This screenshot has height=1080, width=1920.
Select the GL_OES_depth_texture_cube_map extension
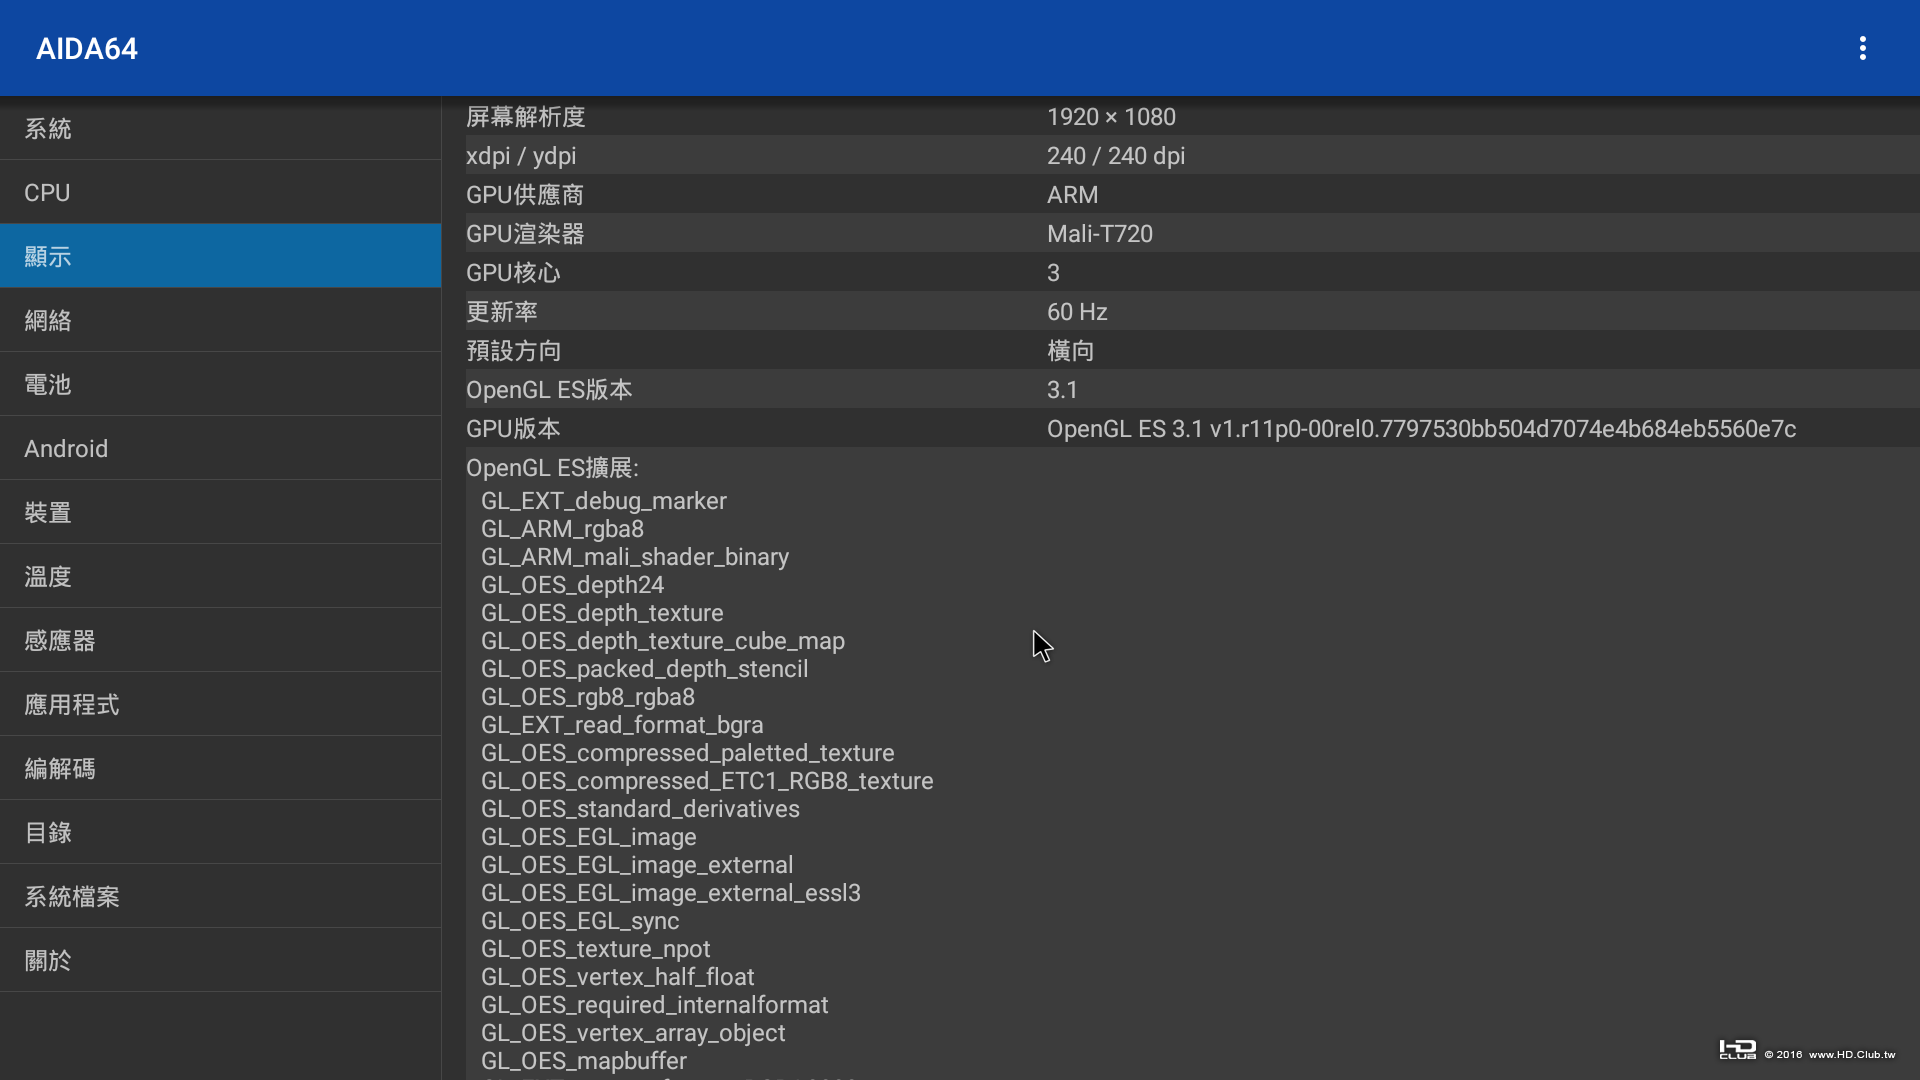tap(663, 641)
